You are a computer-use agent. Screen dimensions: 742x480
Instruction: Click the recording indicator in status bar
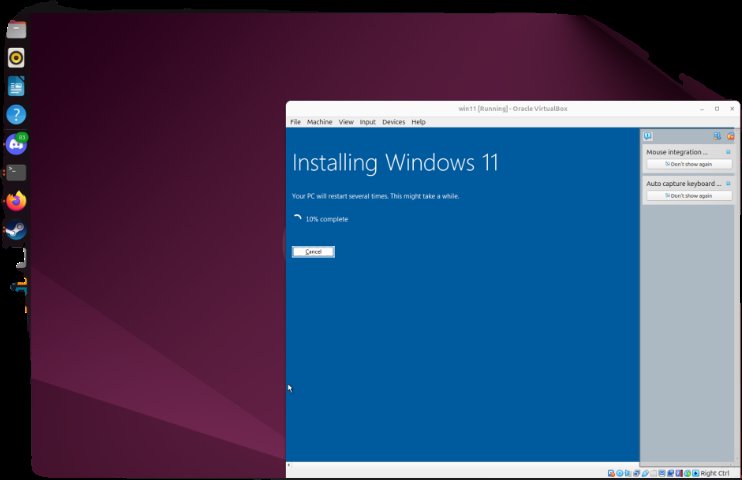[x=671, y=473]
